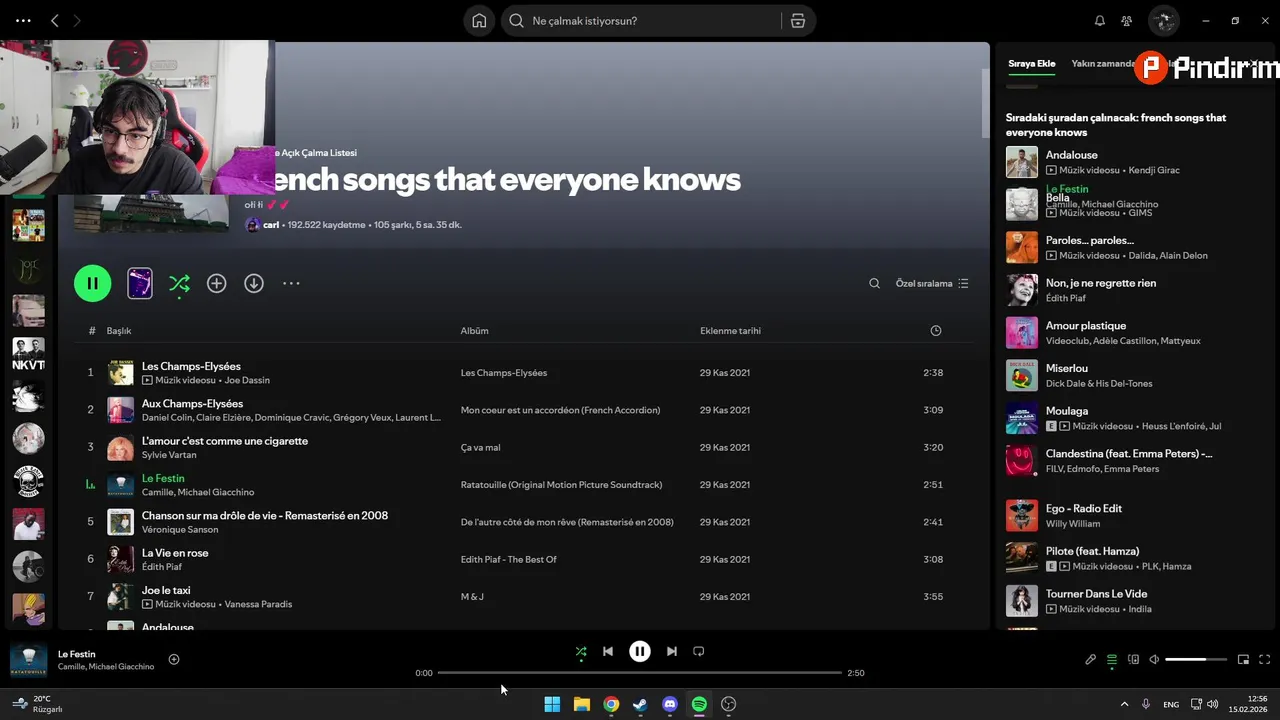Open the Spotify Home page
Screen dimensions: 1280x720
479,21
